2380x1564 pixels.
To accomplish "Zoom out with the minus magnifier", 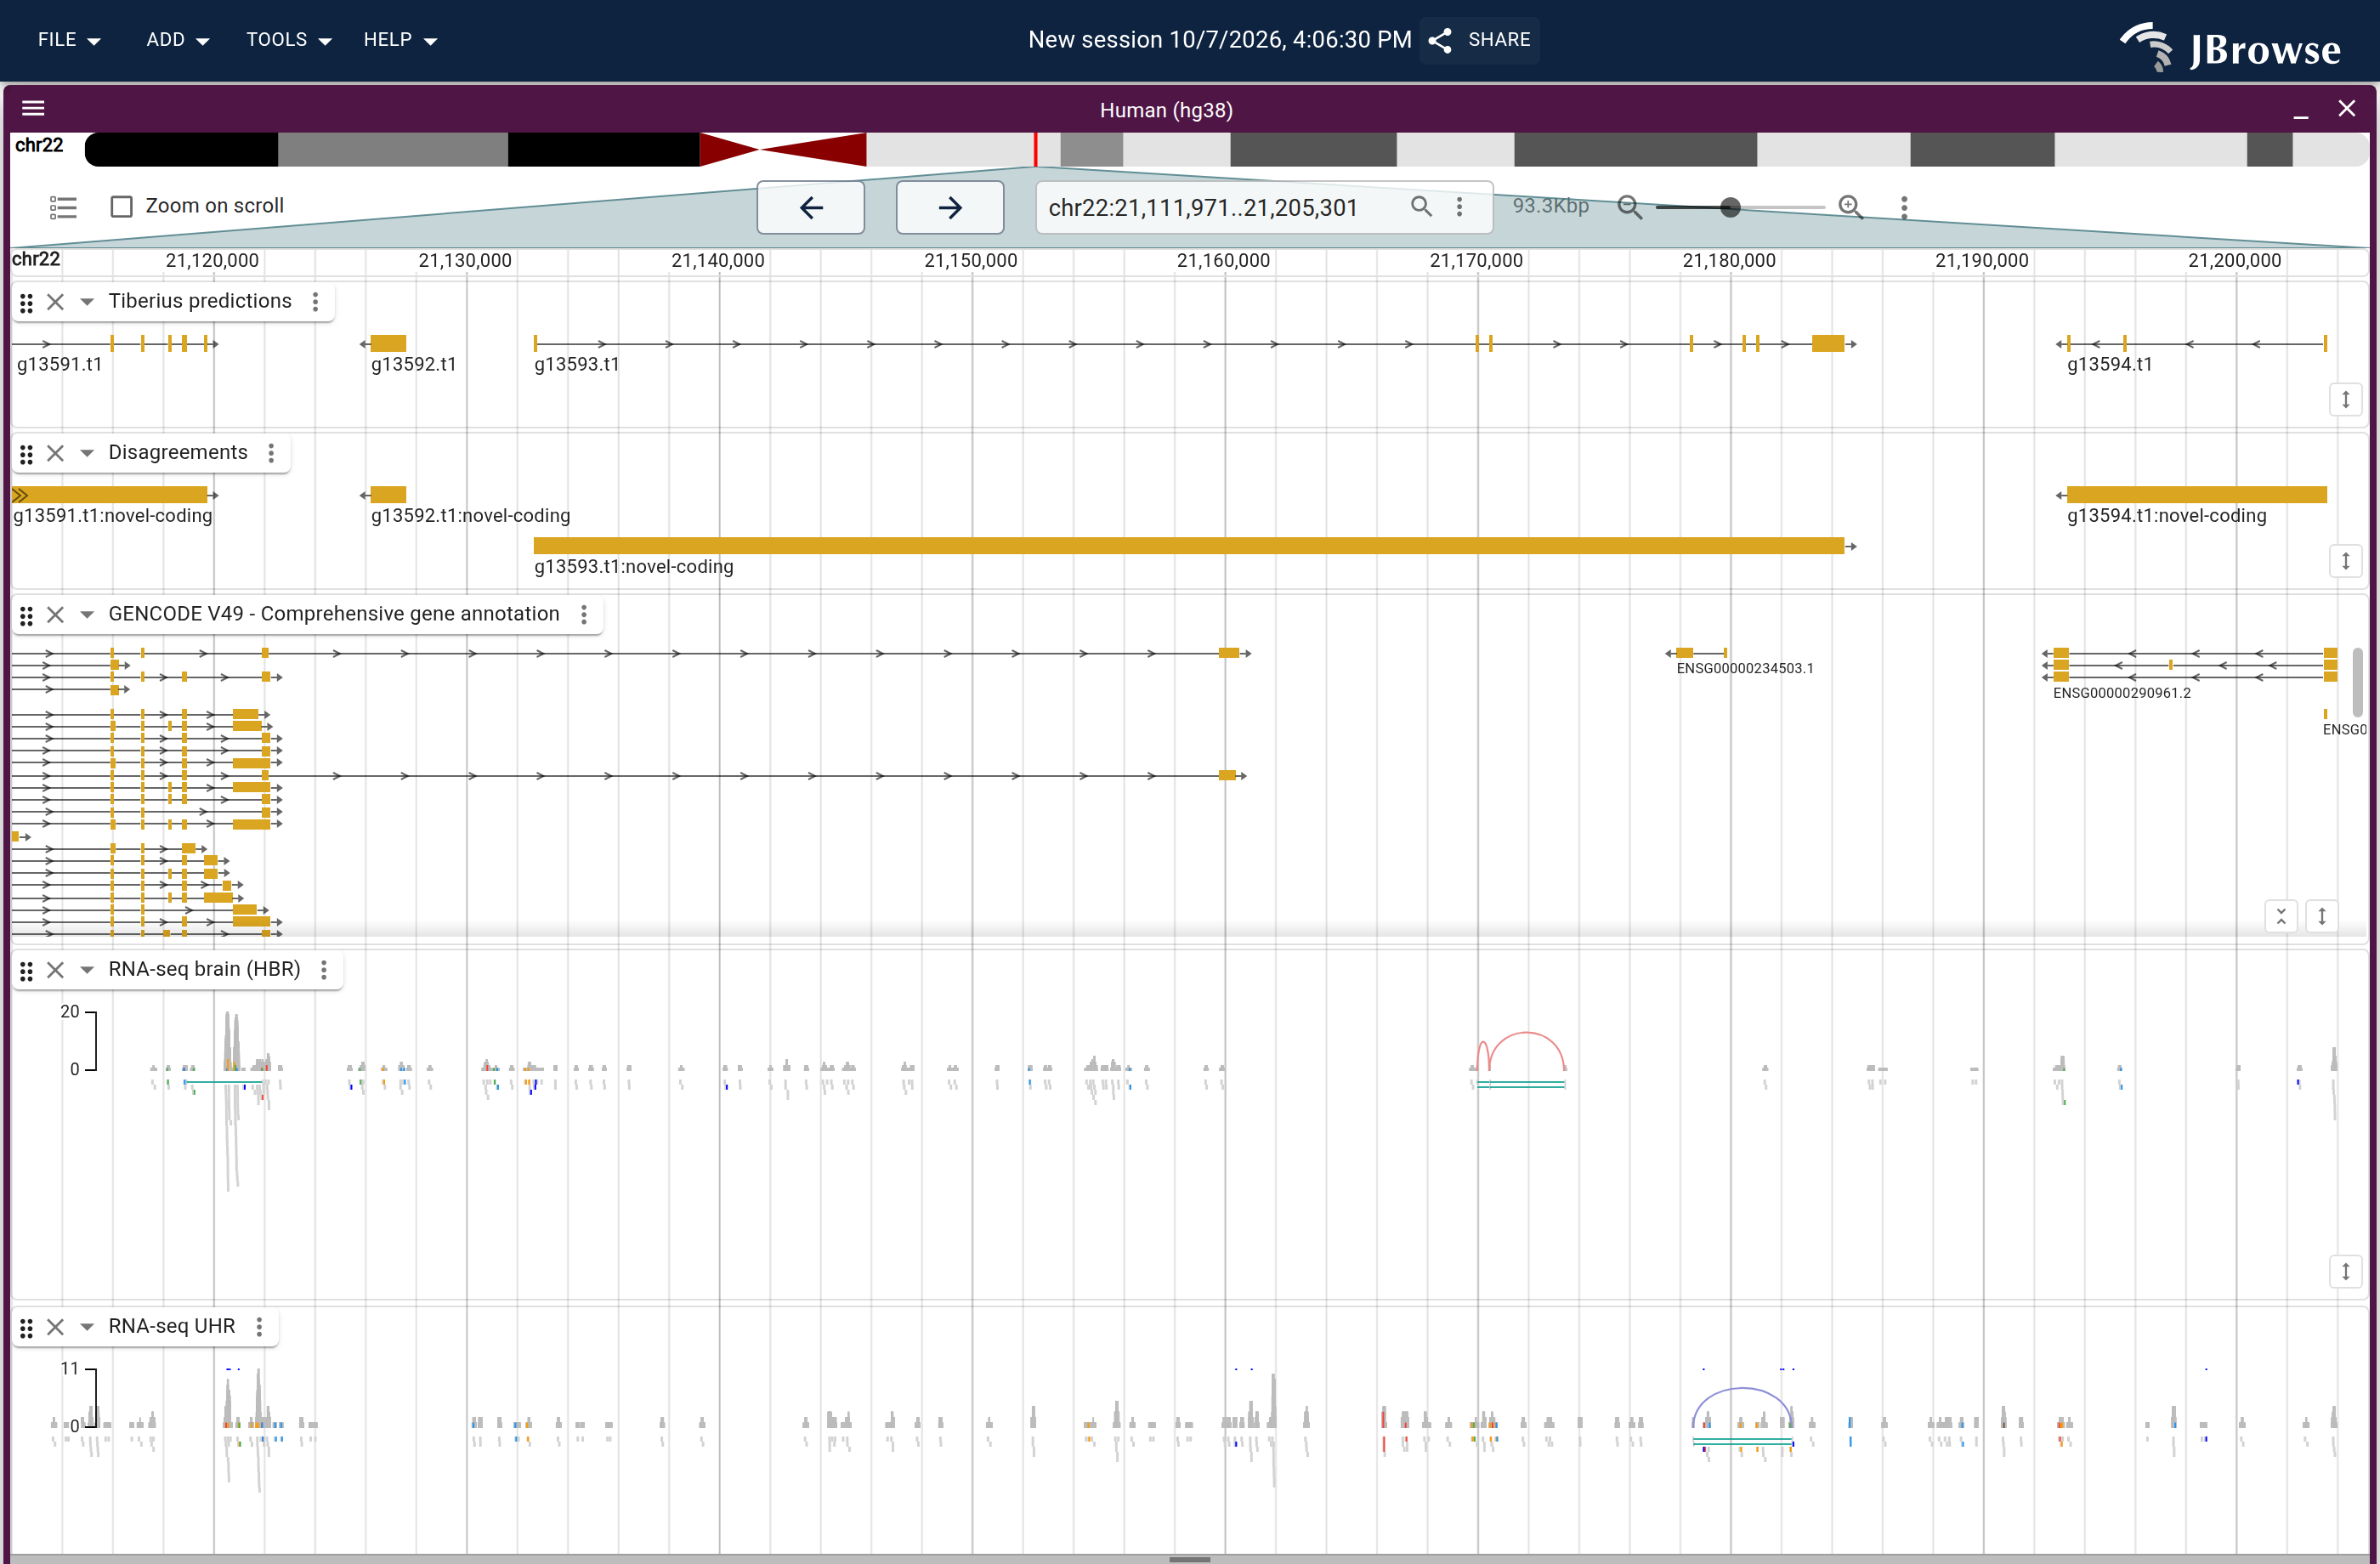I will tap(1629, 207).
